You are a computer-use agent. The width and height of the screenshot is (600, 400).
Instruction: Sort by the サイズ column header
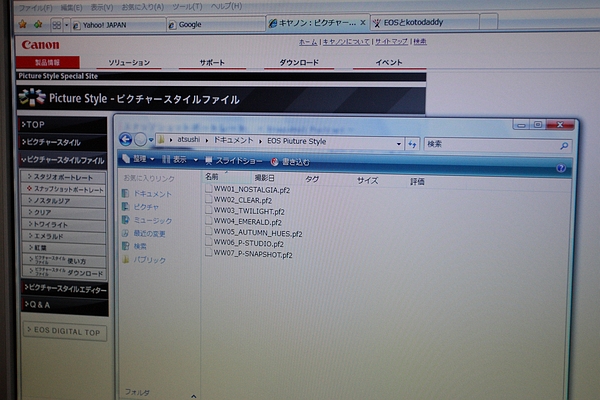[367, 180]
